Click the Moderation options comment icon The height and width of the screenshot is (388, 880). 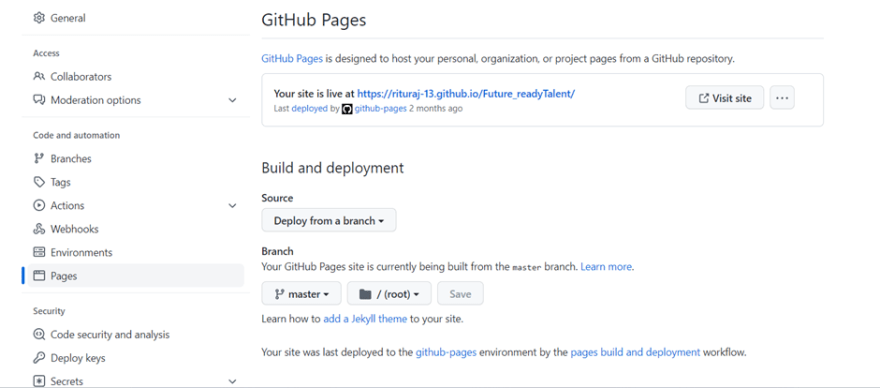tap(39, 100)
